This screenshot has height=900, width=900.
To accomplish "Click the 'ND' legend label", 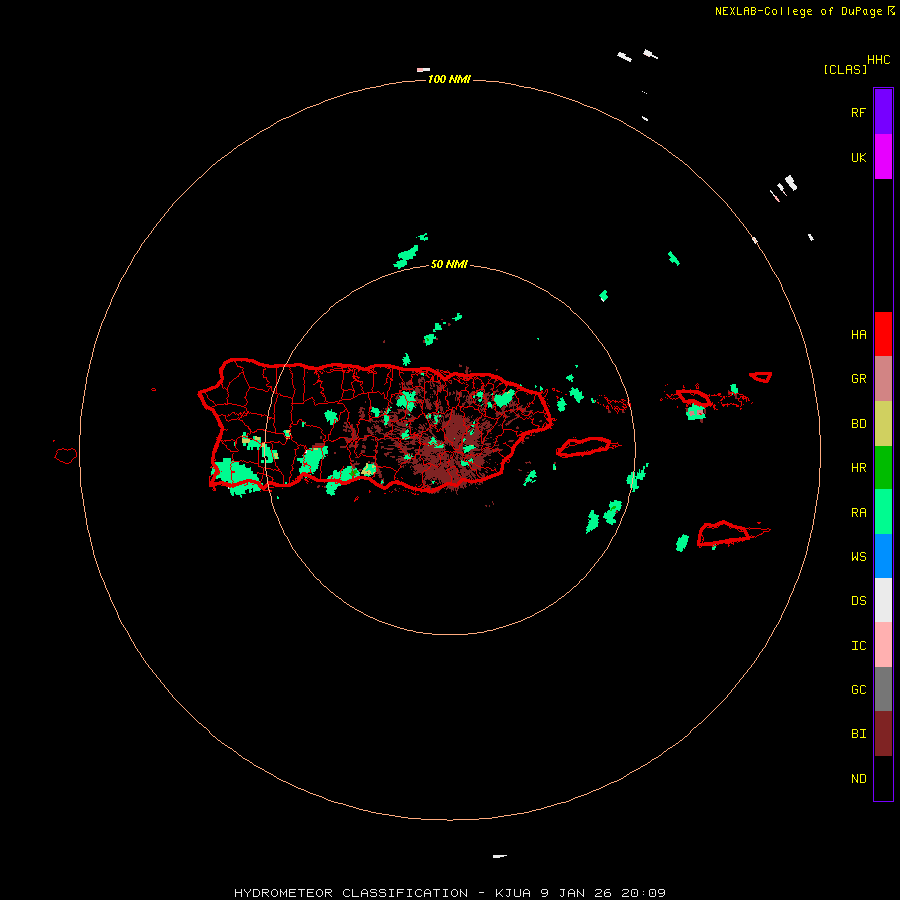I will [858, 779].
